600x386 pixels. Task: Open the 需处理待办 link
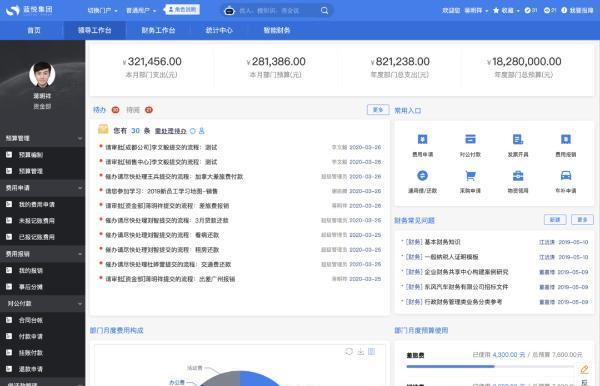(x=170, y=131)
